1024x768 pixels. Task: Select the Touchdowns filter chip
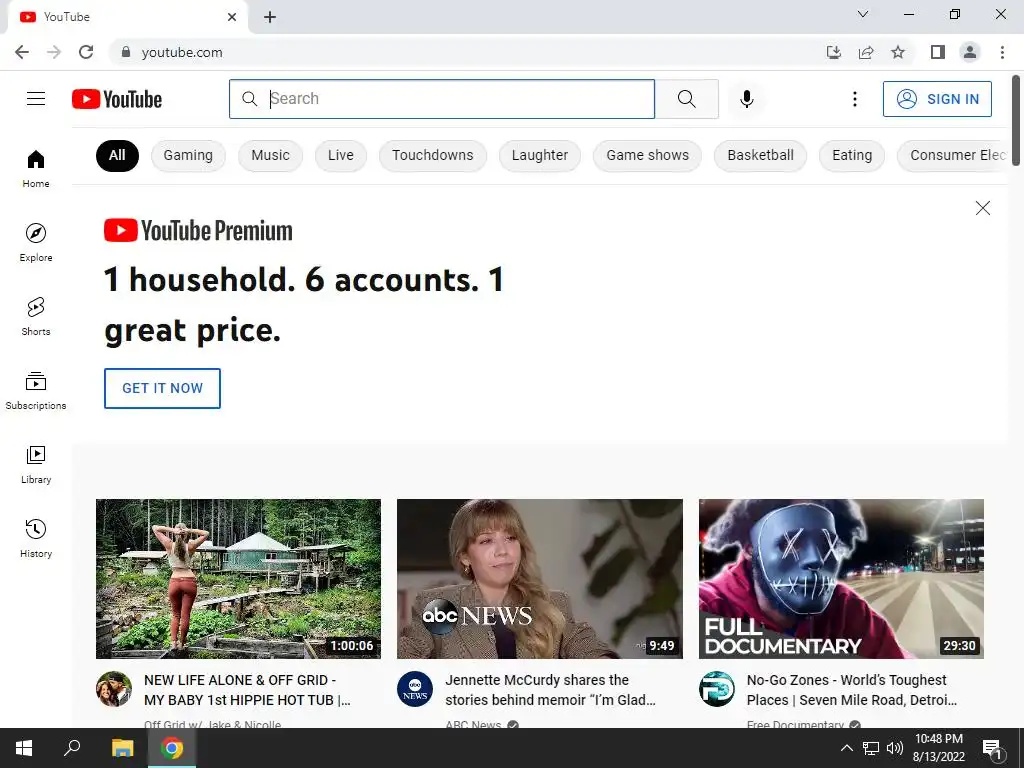click(x=432, y=155)
